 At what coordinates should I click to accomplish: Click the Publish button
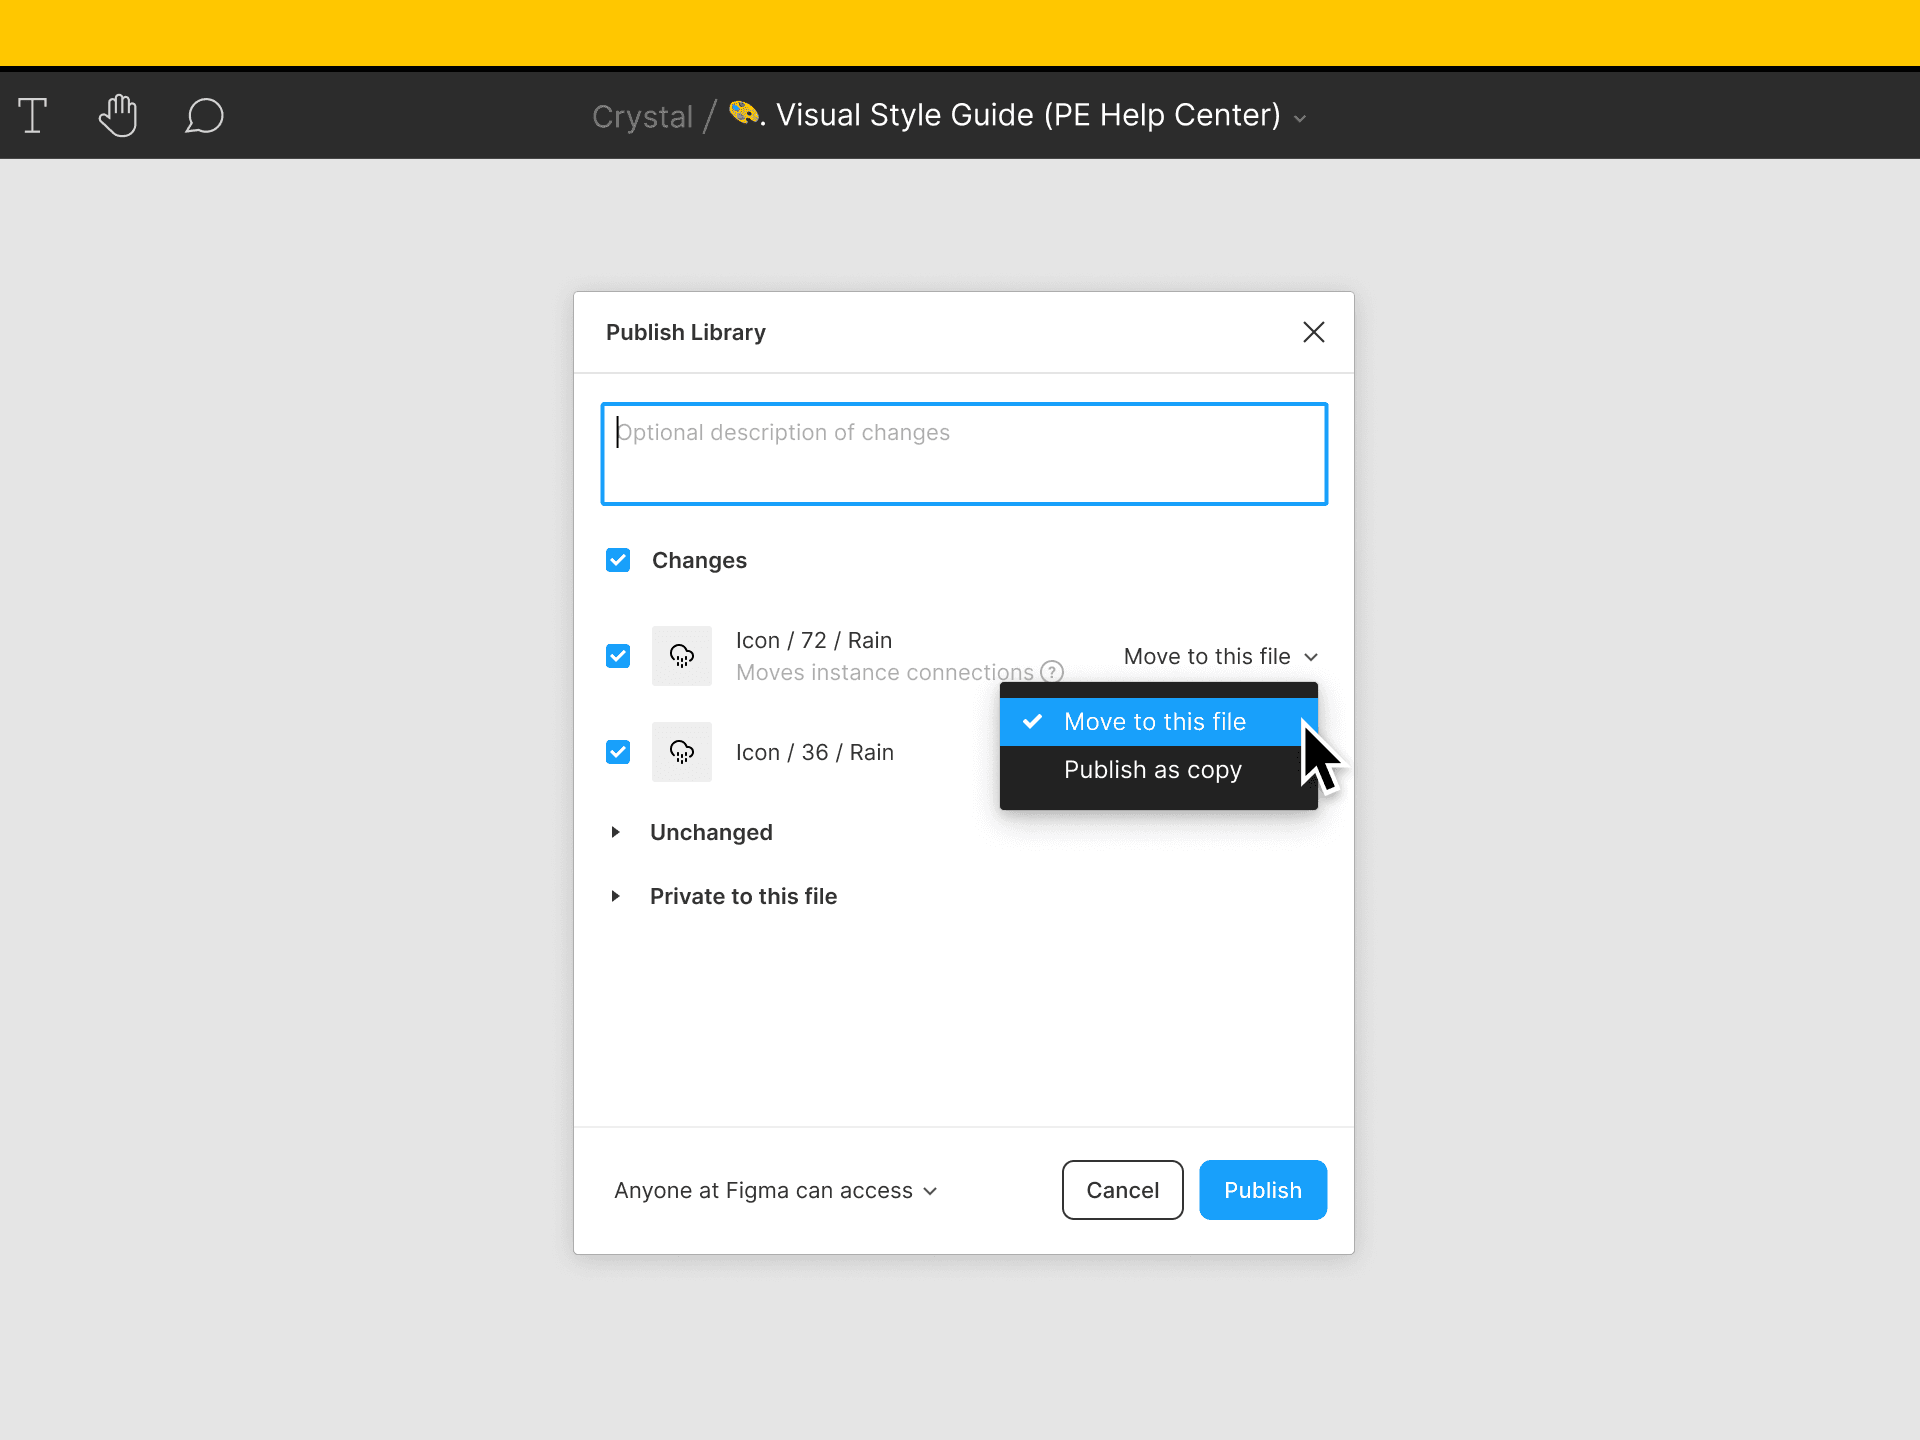click(1263, 1190)
